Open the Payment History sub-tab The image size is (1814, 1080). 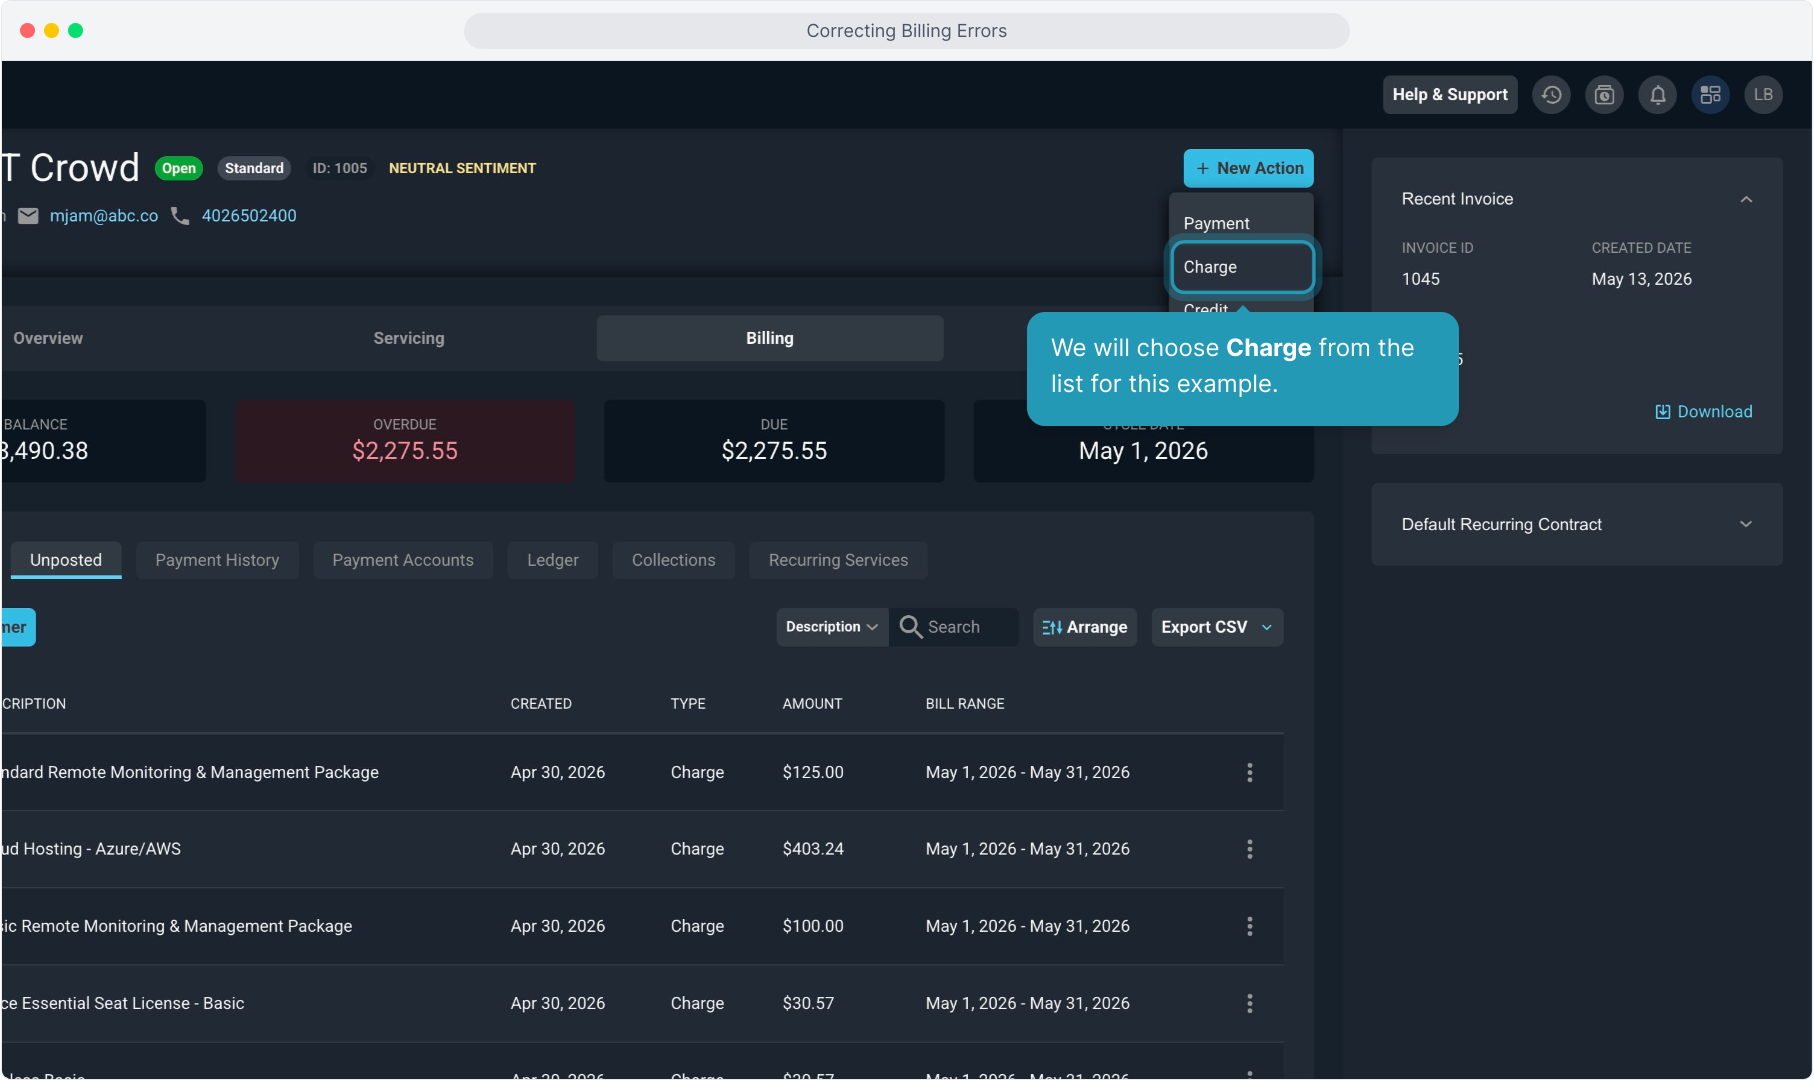(217, 560)
